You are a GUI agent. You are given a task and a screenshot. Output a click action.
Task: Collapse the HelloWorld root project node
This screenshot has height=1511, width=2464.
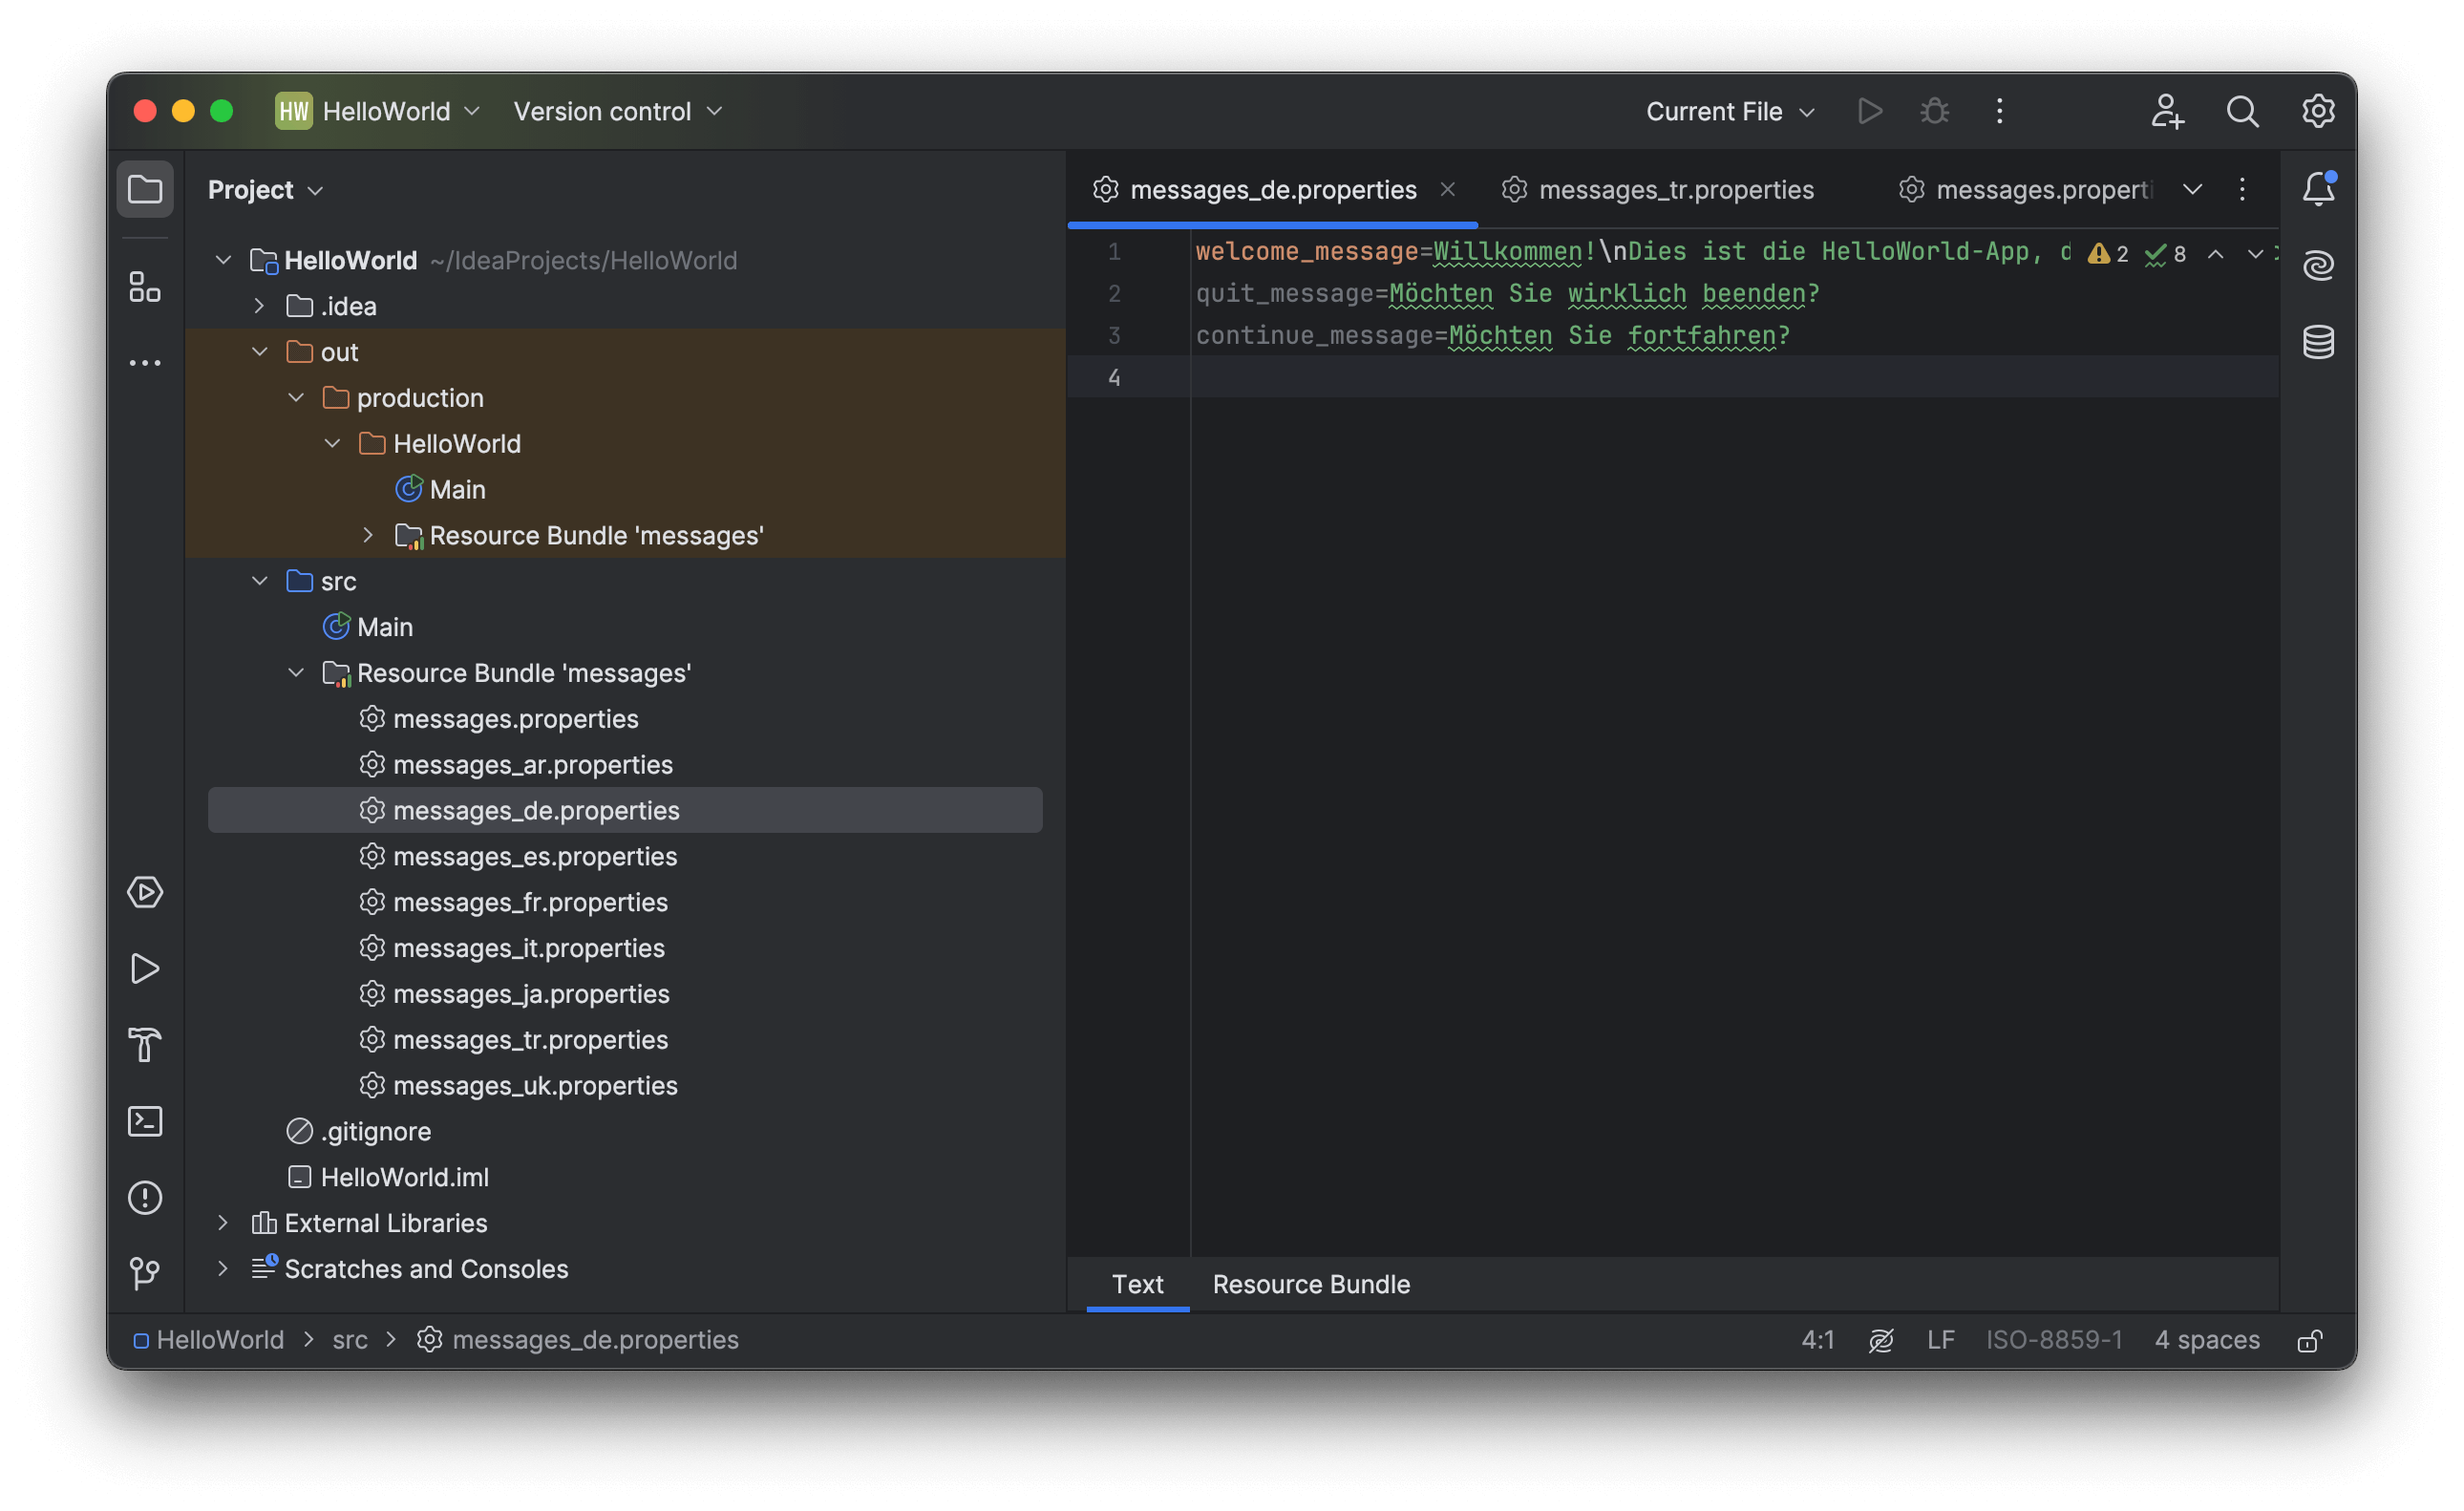[223, 260]
